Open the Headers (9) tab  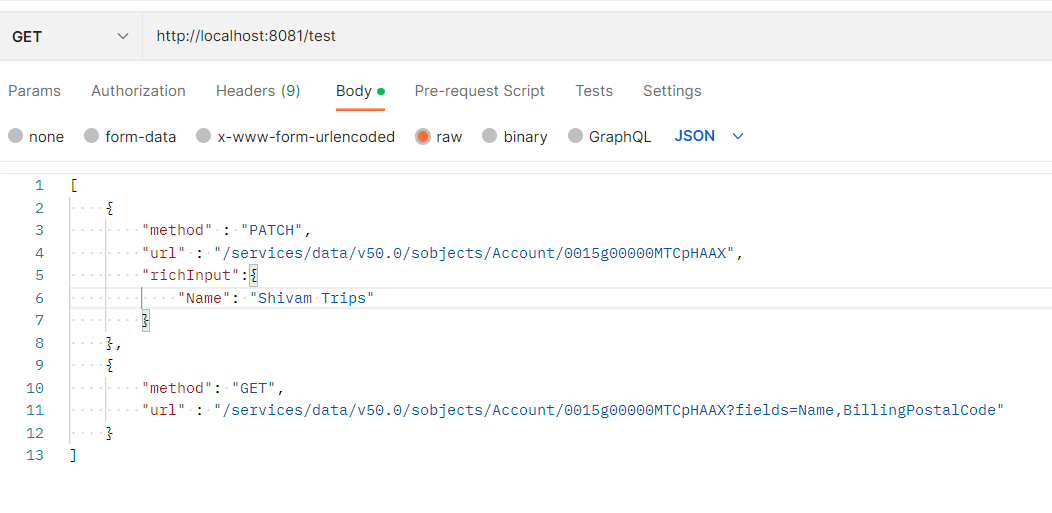[258, 91]
